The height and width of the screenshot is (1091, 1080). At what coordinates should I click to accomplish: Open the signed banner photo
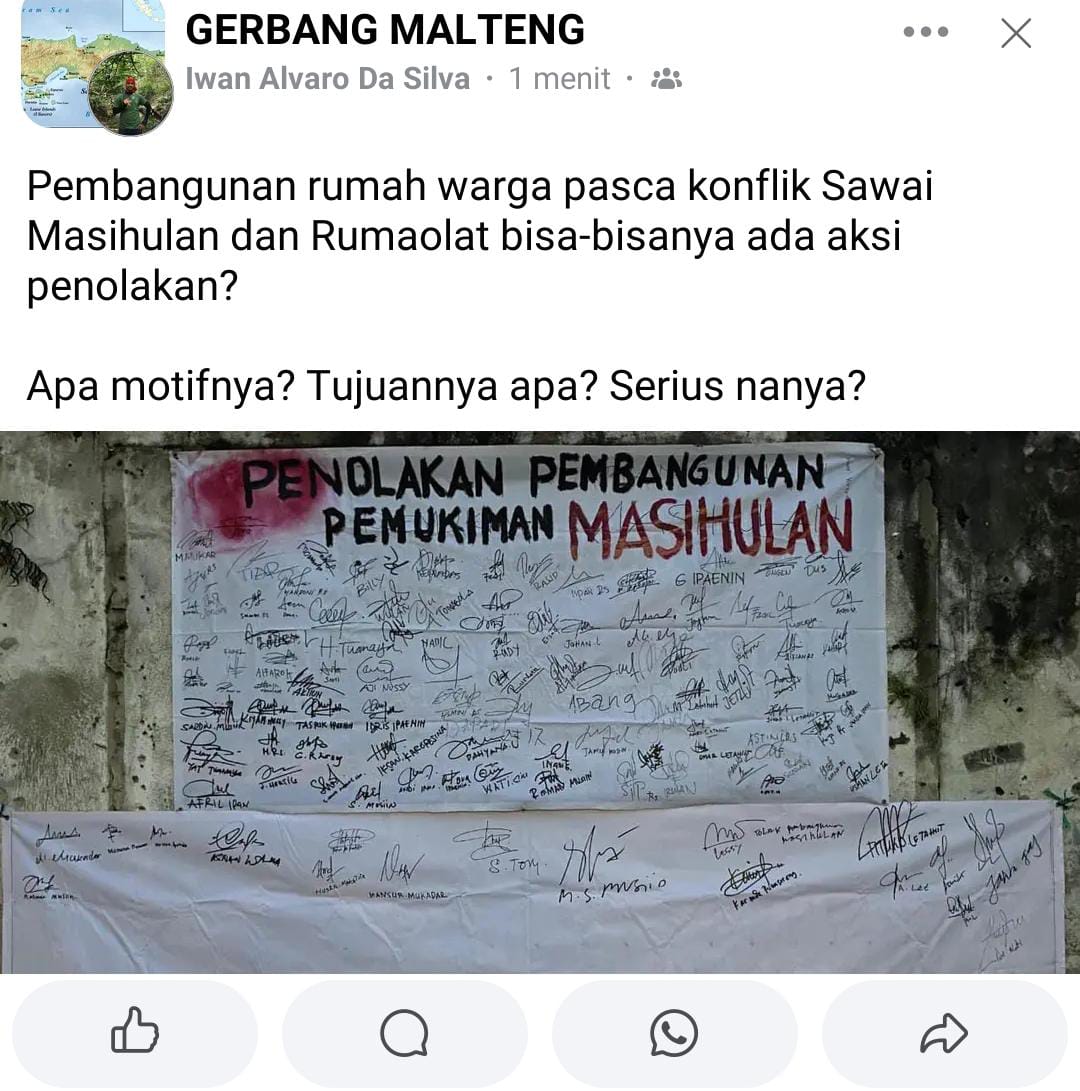pos(540,702)
